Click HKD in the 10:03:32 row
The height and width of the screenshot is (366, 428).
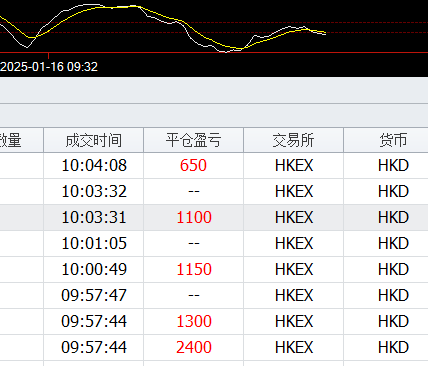click(x=393, y=191)
